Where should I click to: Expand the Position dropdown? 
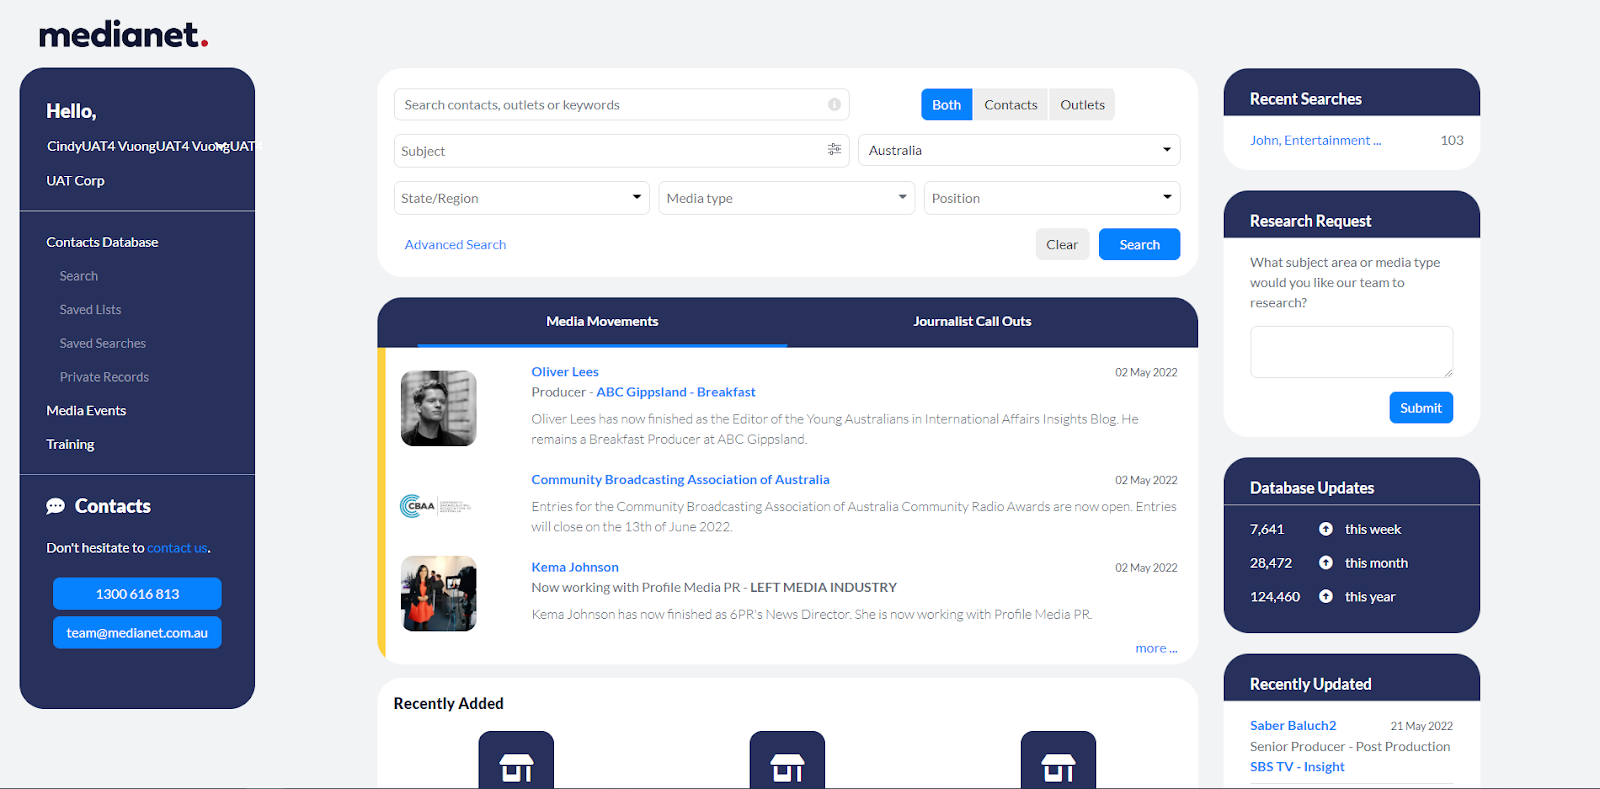(1052, 198)
